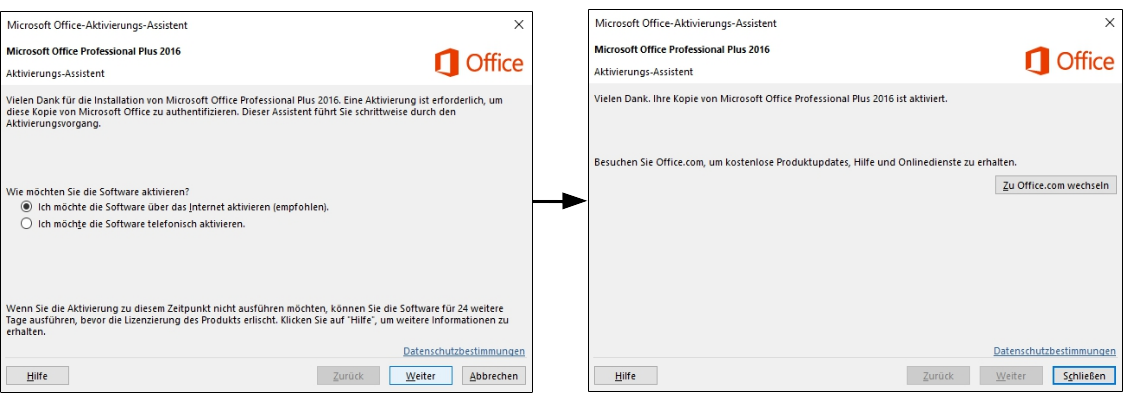
Task: Close the right activated-confirmation dialog with the X
Action: 1109,22
